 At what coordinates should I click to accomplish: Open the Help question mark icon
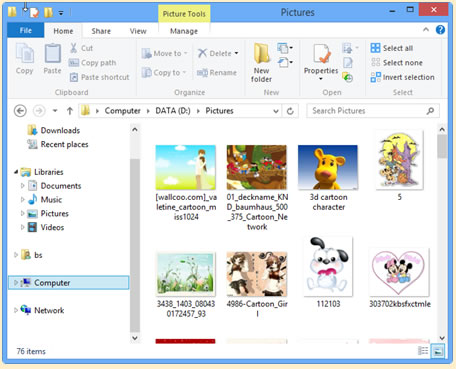click(440, 30)
